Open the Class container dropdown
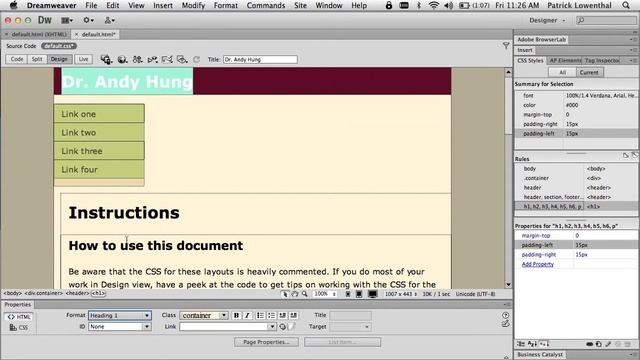This screenshot has width=640, height=360. pos(203,316)
